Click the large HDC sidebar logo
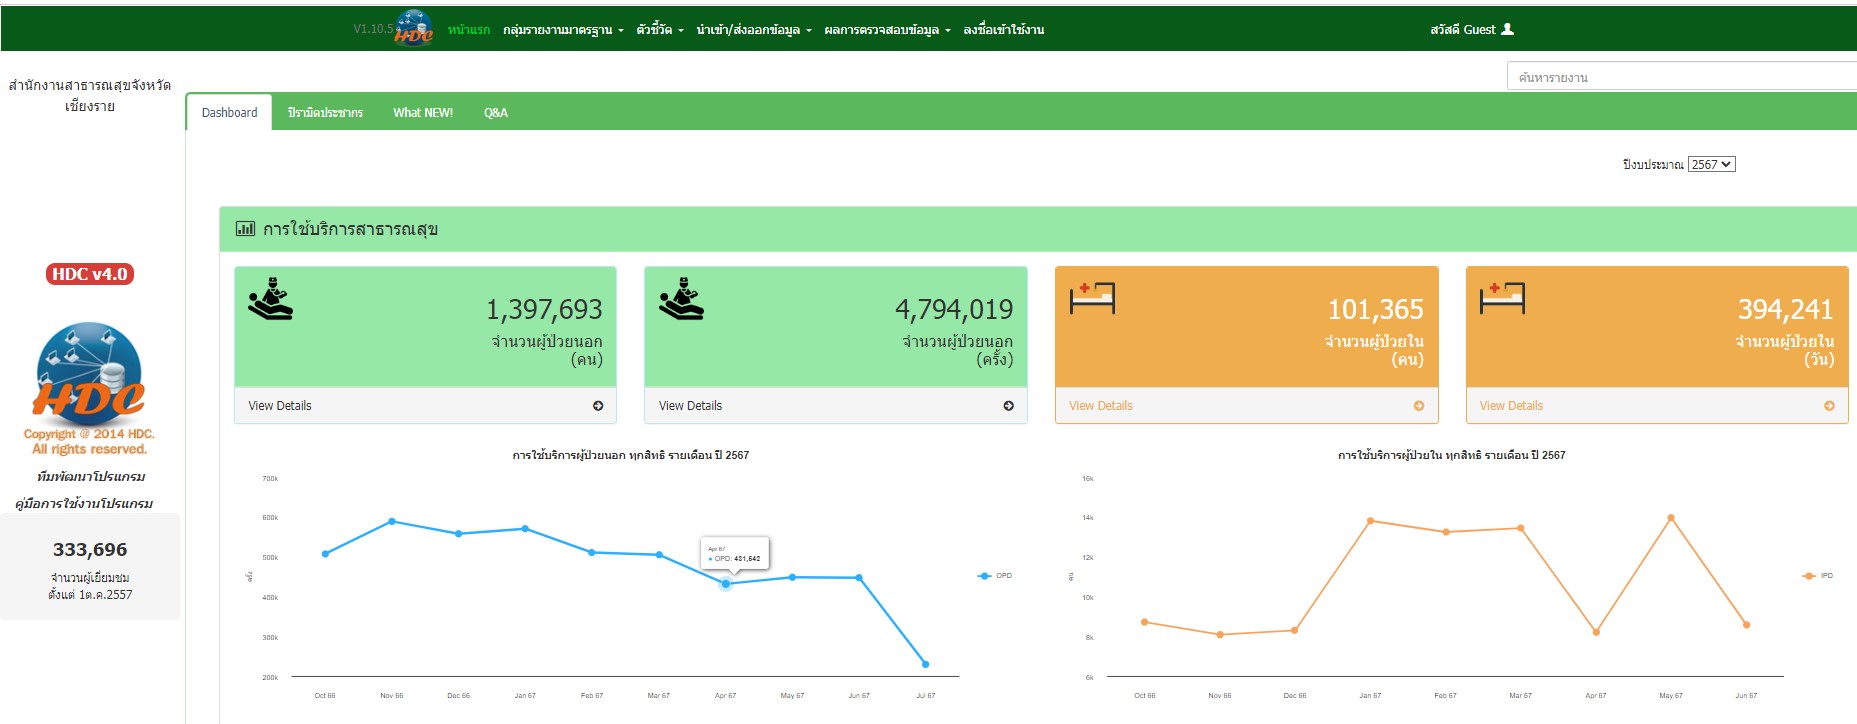This screenshot has height=724, width=1857. [90, 370]
